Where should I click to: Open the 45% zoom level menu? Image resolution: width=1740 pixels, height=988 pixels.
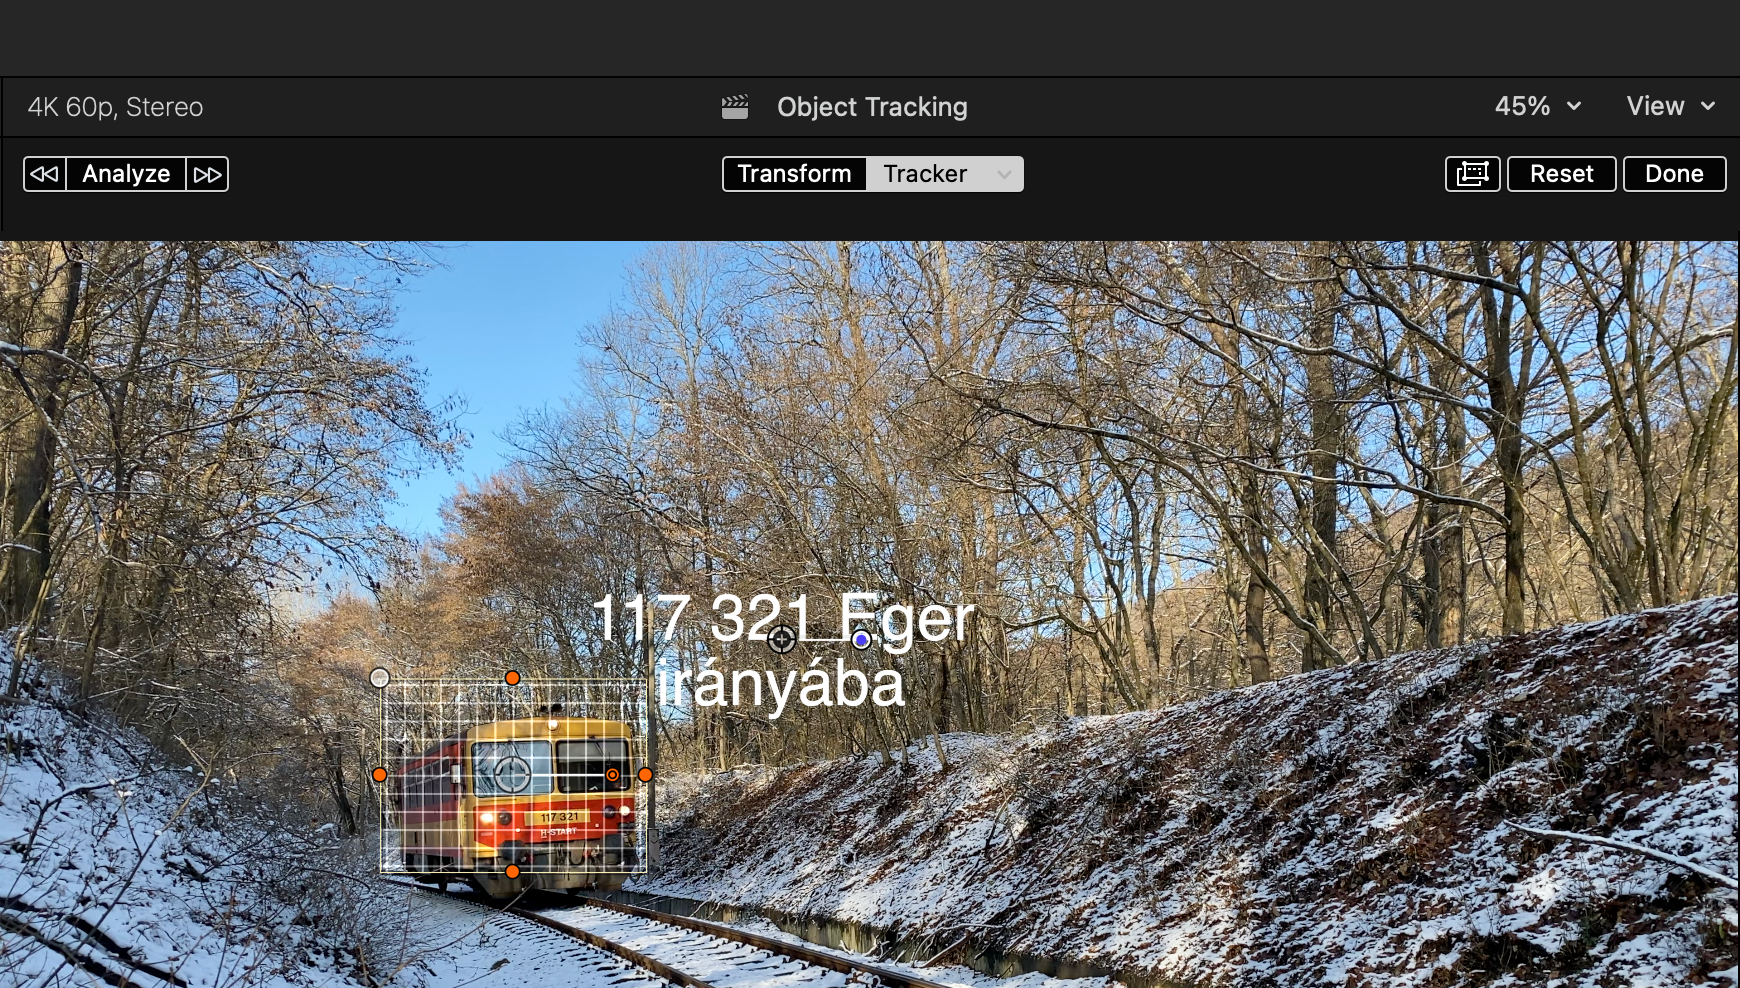(1538, 106)
